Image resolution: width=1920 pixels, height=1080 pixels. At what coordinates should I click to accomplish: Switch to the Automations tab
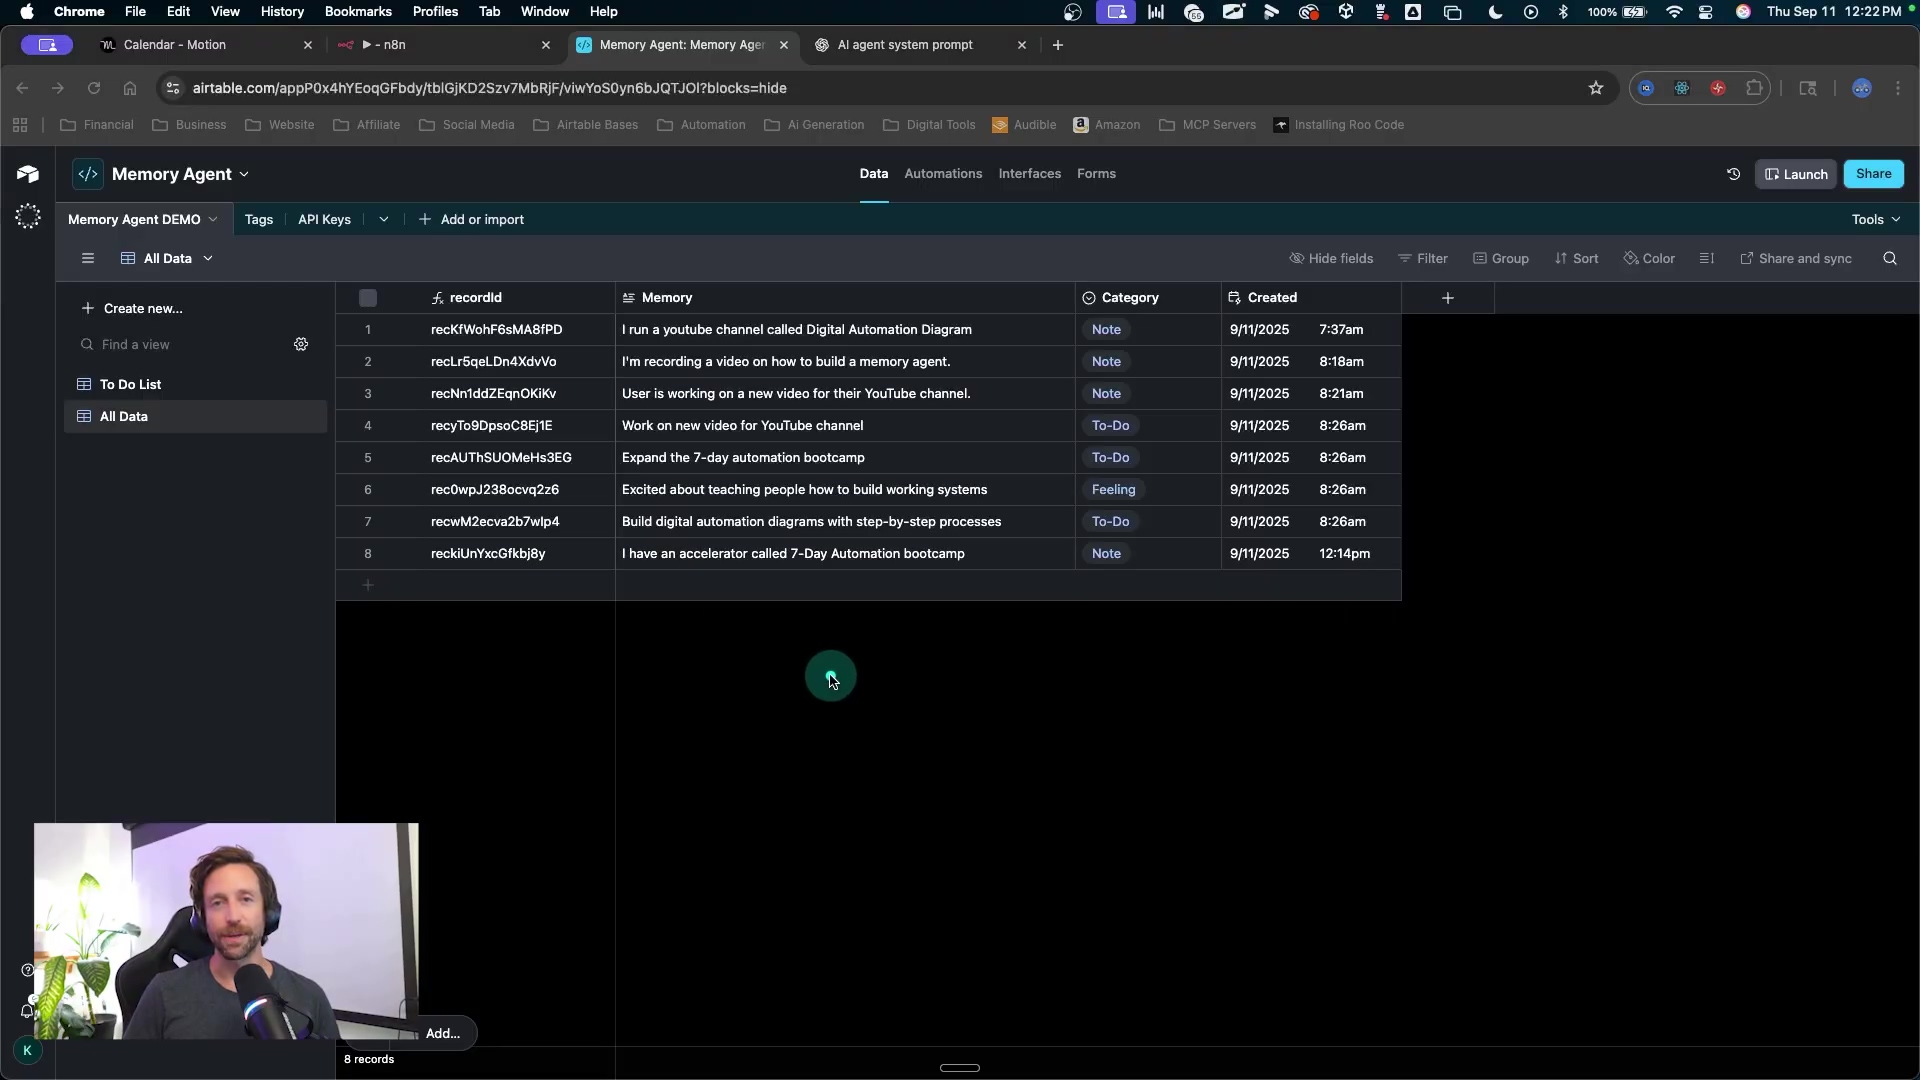(942, 174)
